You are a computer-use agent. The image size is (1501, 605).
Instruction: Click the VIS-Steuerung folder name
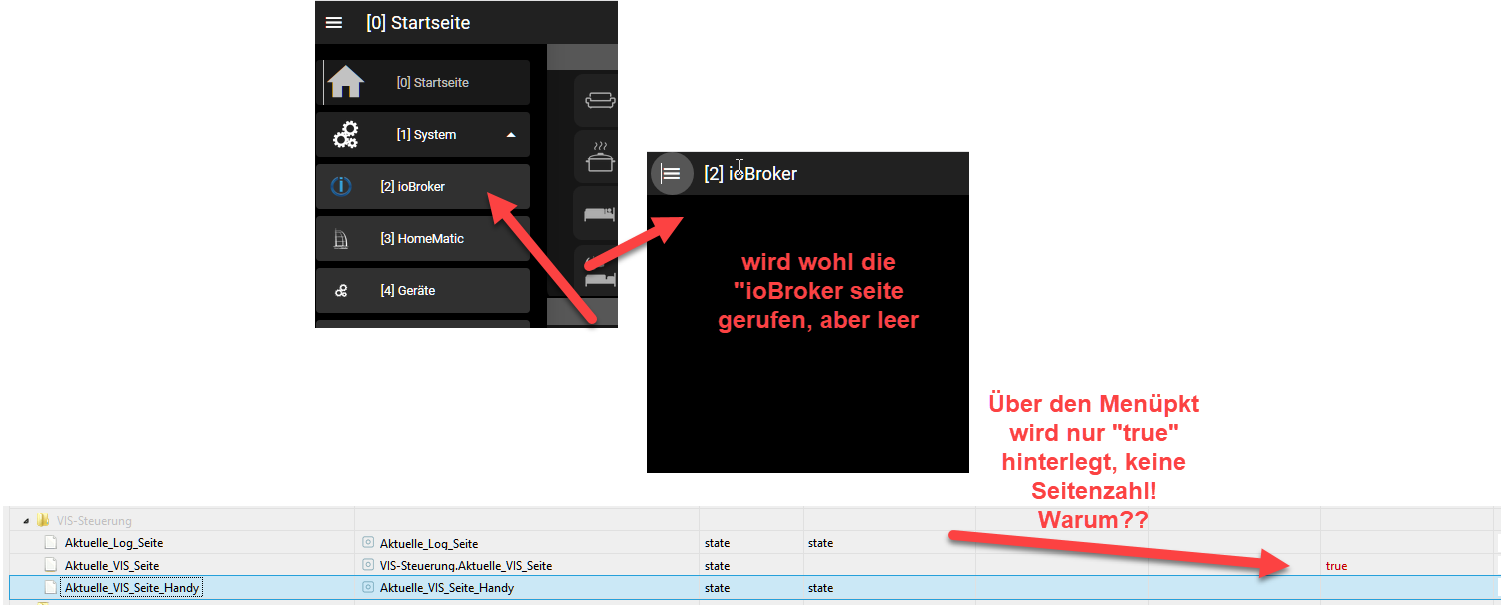click(x=94, y=521)
